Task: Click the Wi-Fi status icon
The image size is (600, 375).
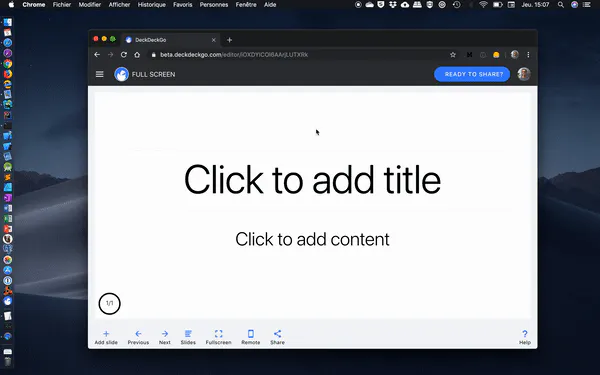Action: pos(483,5)
